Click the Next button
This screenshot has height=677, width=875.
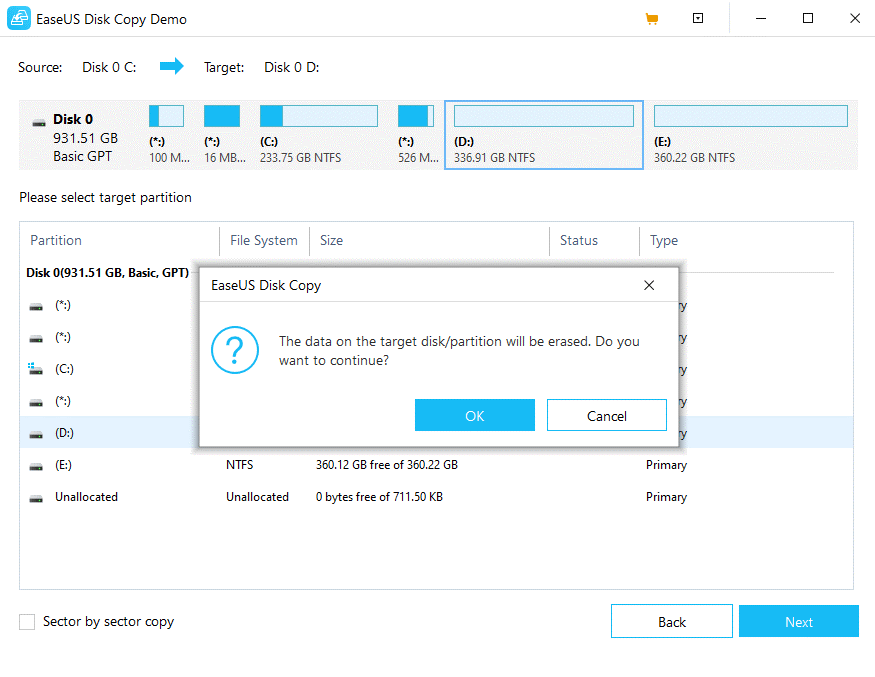pos(799,621)
